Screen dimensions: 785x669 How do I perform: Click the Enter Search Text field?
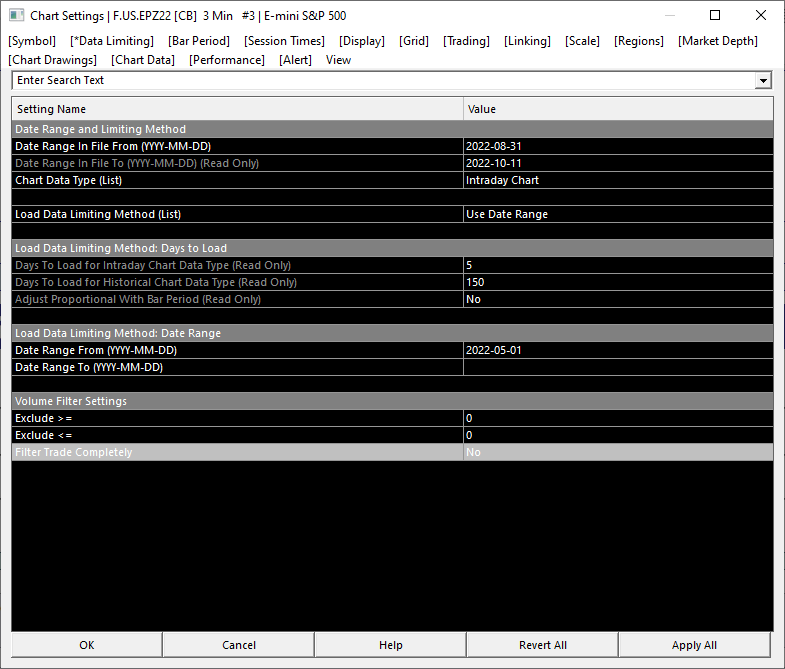[383, 80]
